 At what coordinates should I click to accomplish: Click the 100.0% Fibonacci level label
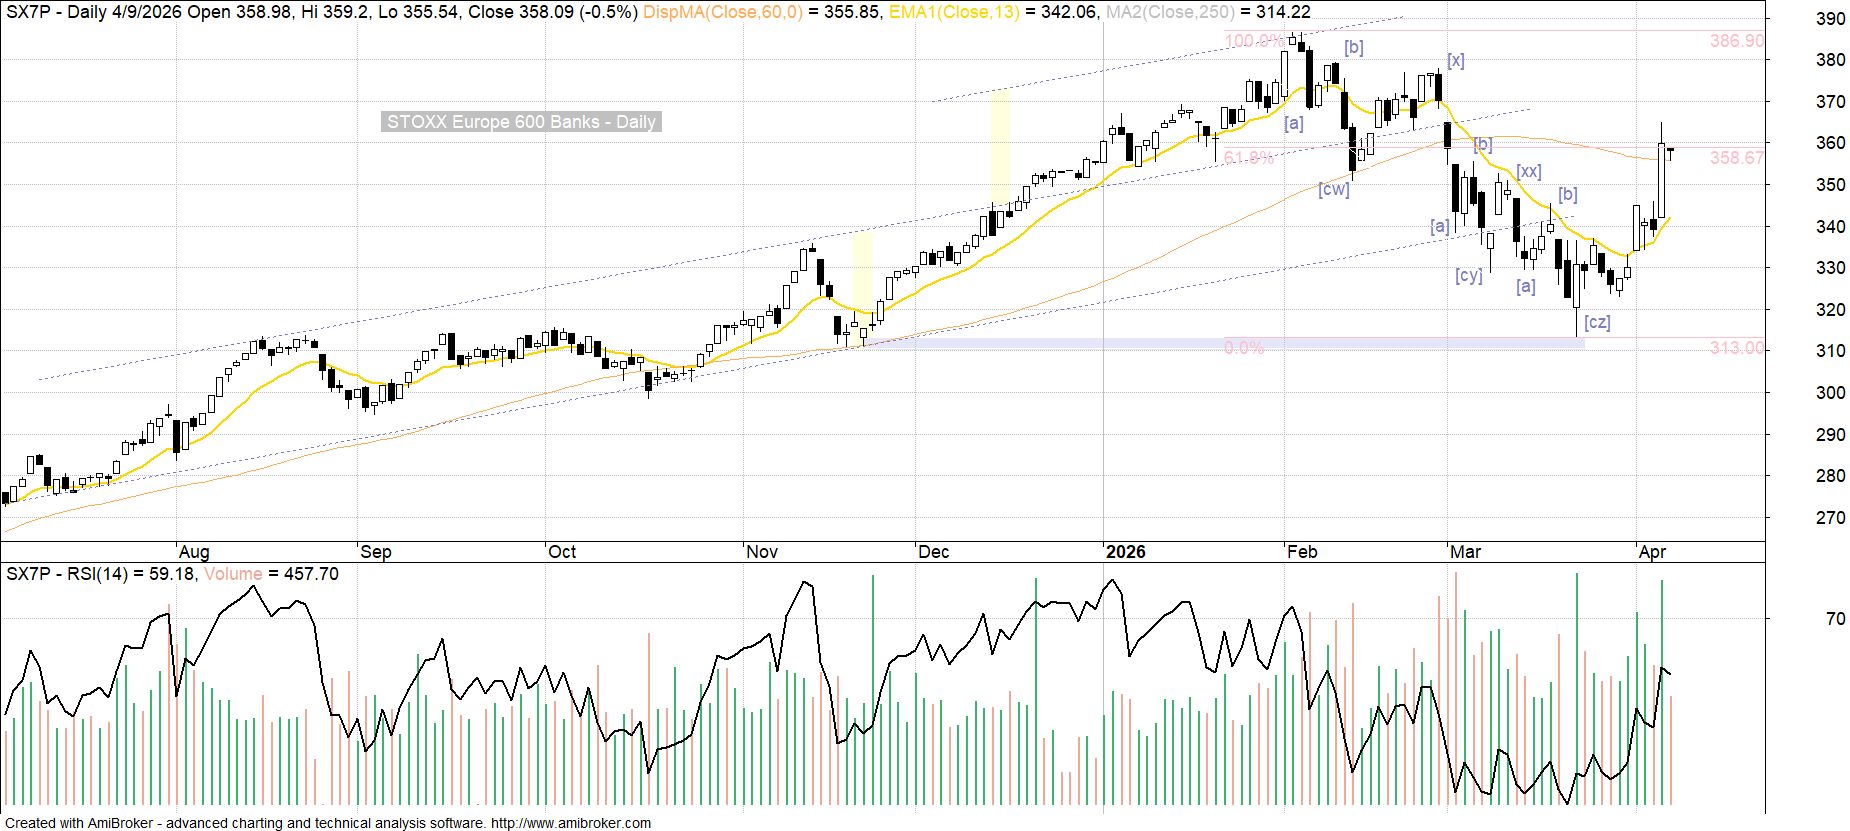tap(1254, 41)
